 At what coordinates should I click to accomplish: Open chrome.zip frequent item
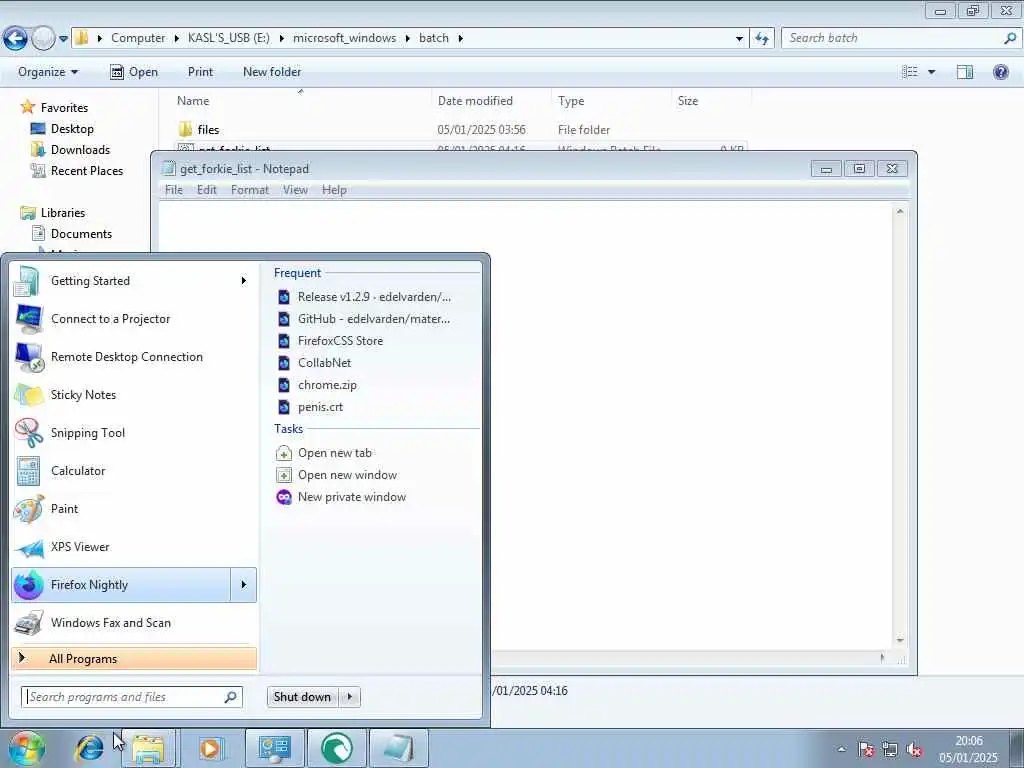coord(327,385)
